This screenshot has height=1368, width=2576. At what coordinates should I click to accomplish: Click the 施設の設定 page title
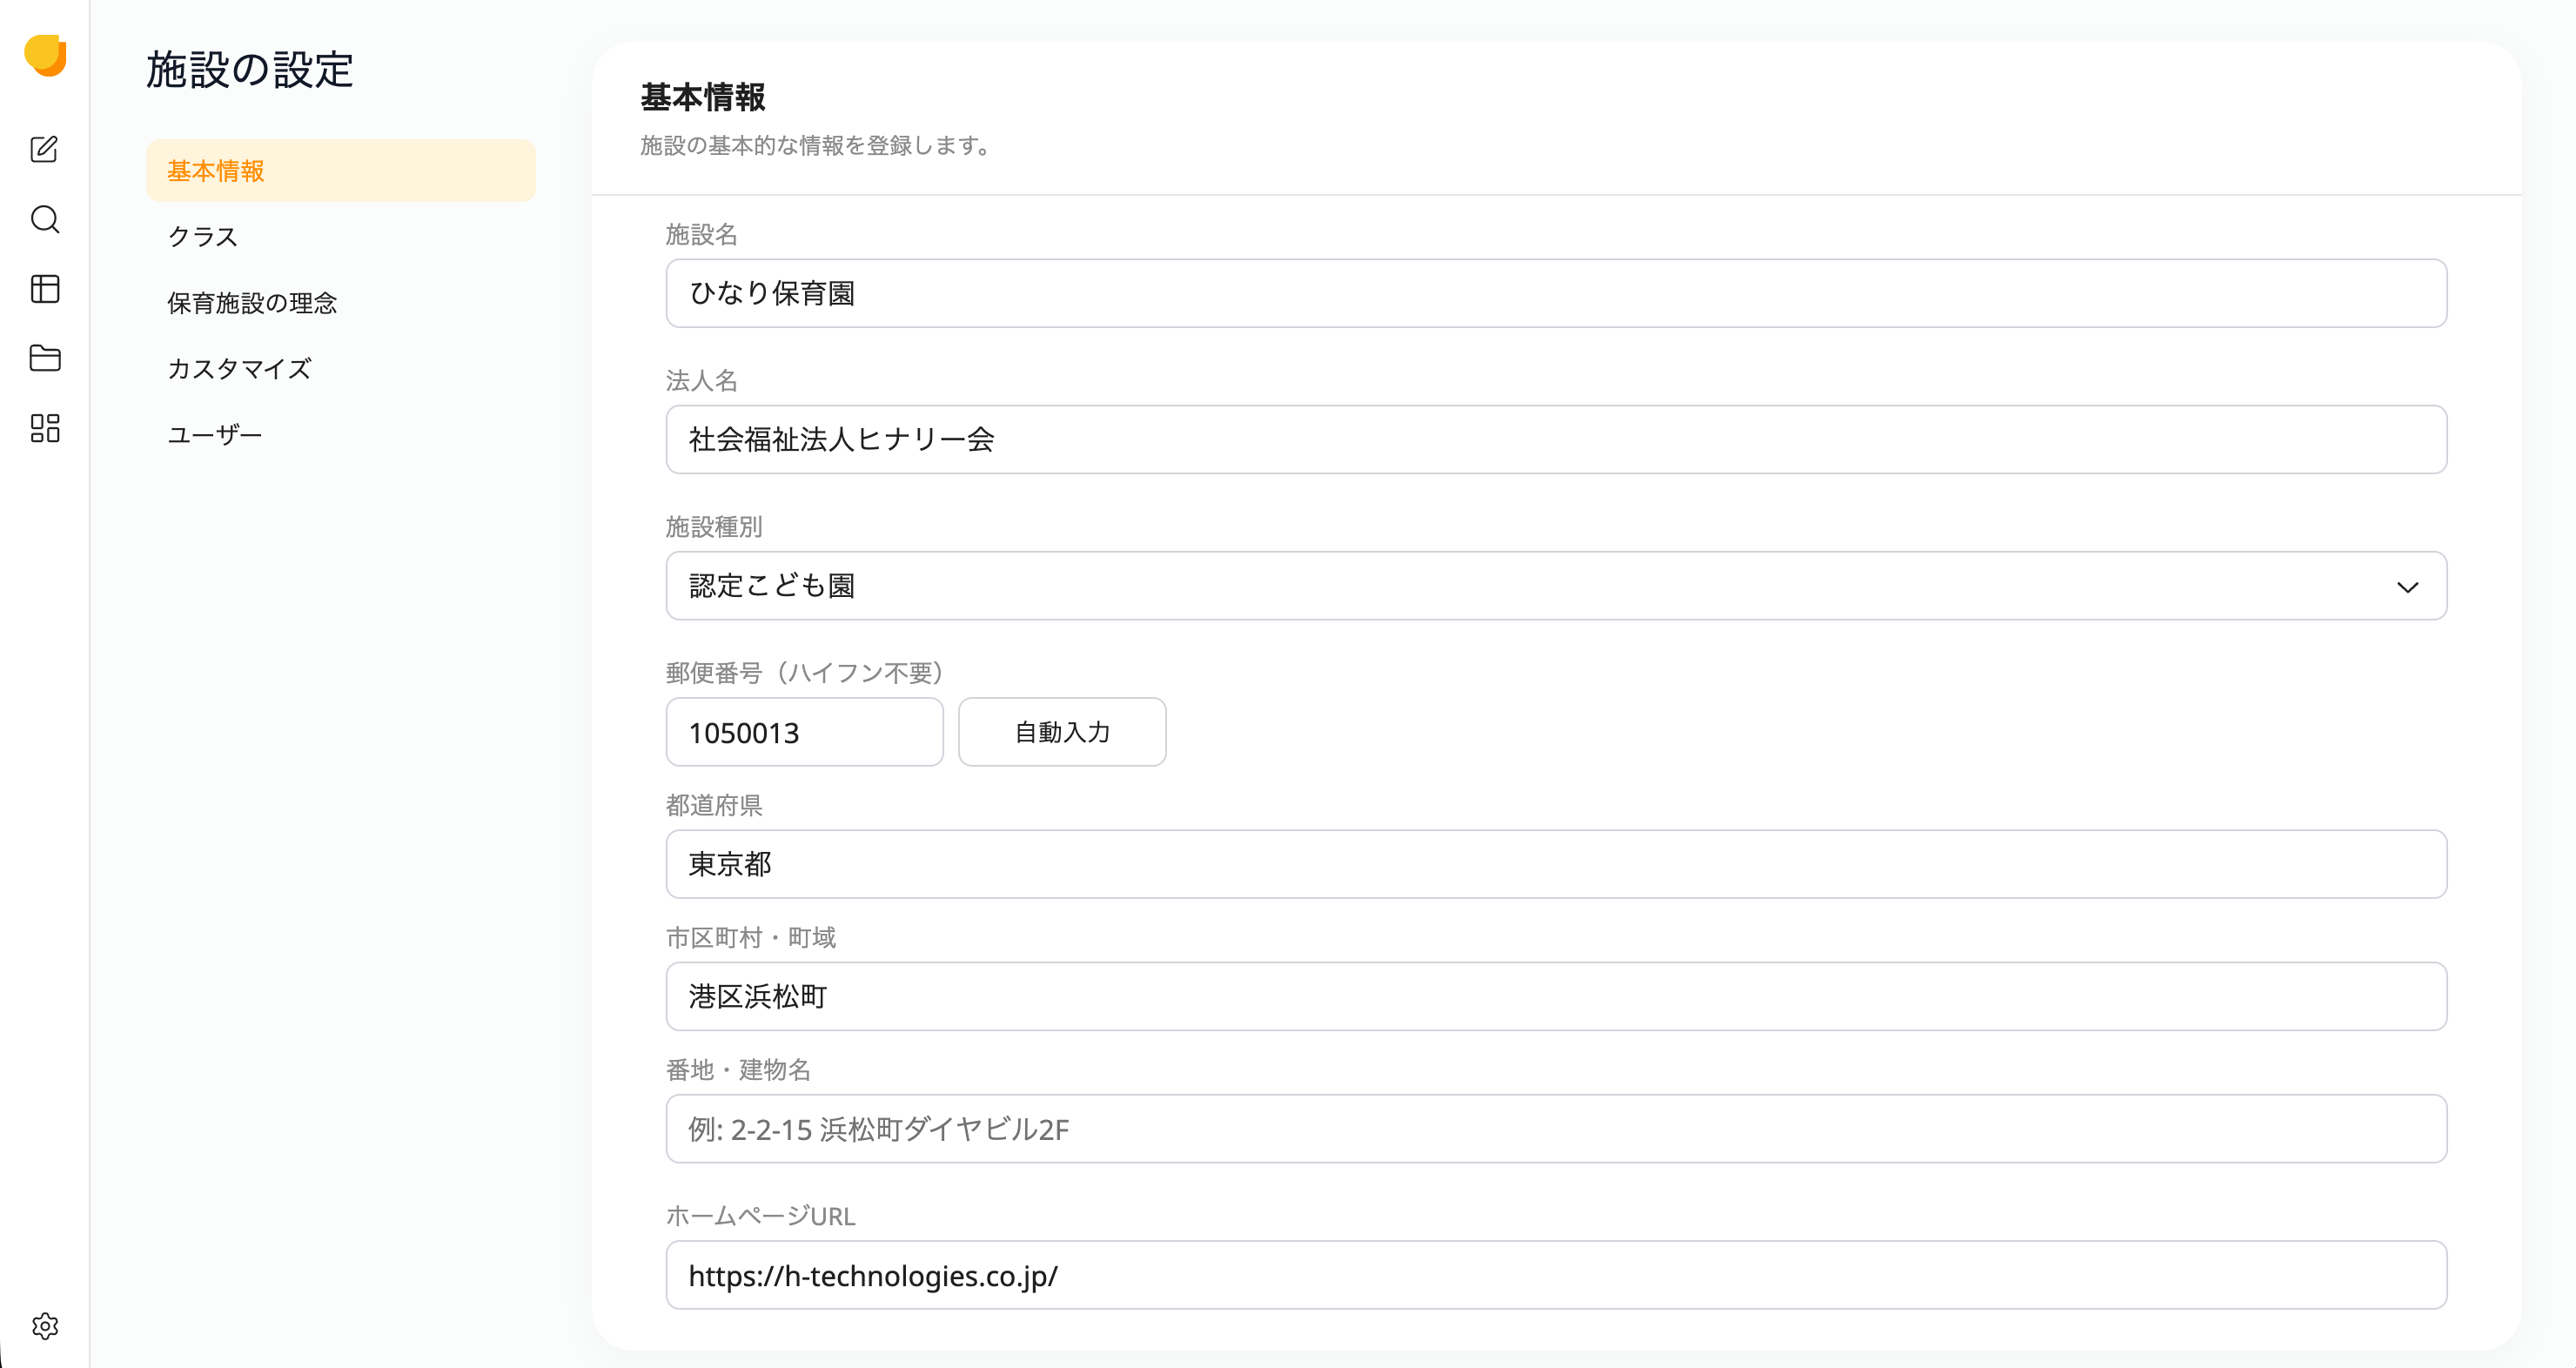click(x=249, y=70)
